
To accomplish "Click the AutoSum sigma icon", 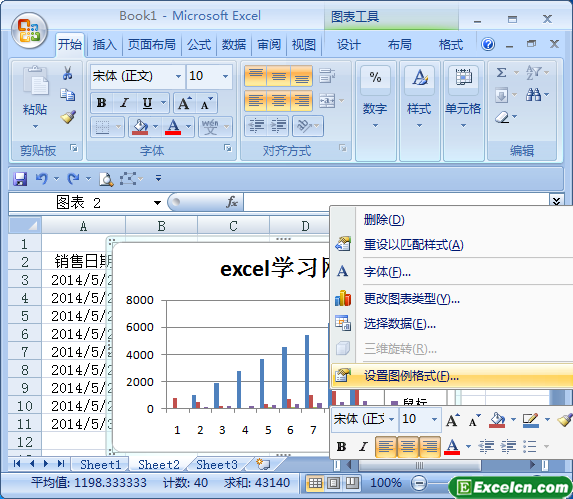I will (501, 72).
